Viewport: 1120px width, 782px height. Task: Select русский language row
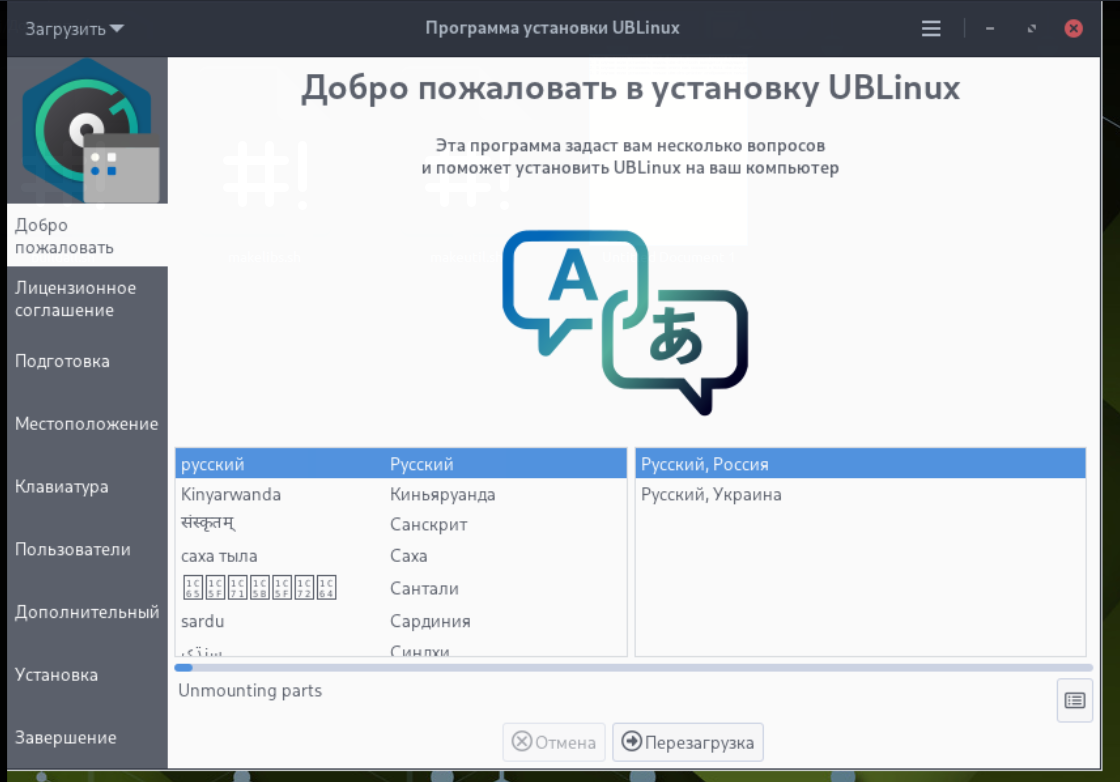401,464
